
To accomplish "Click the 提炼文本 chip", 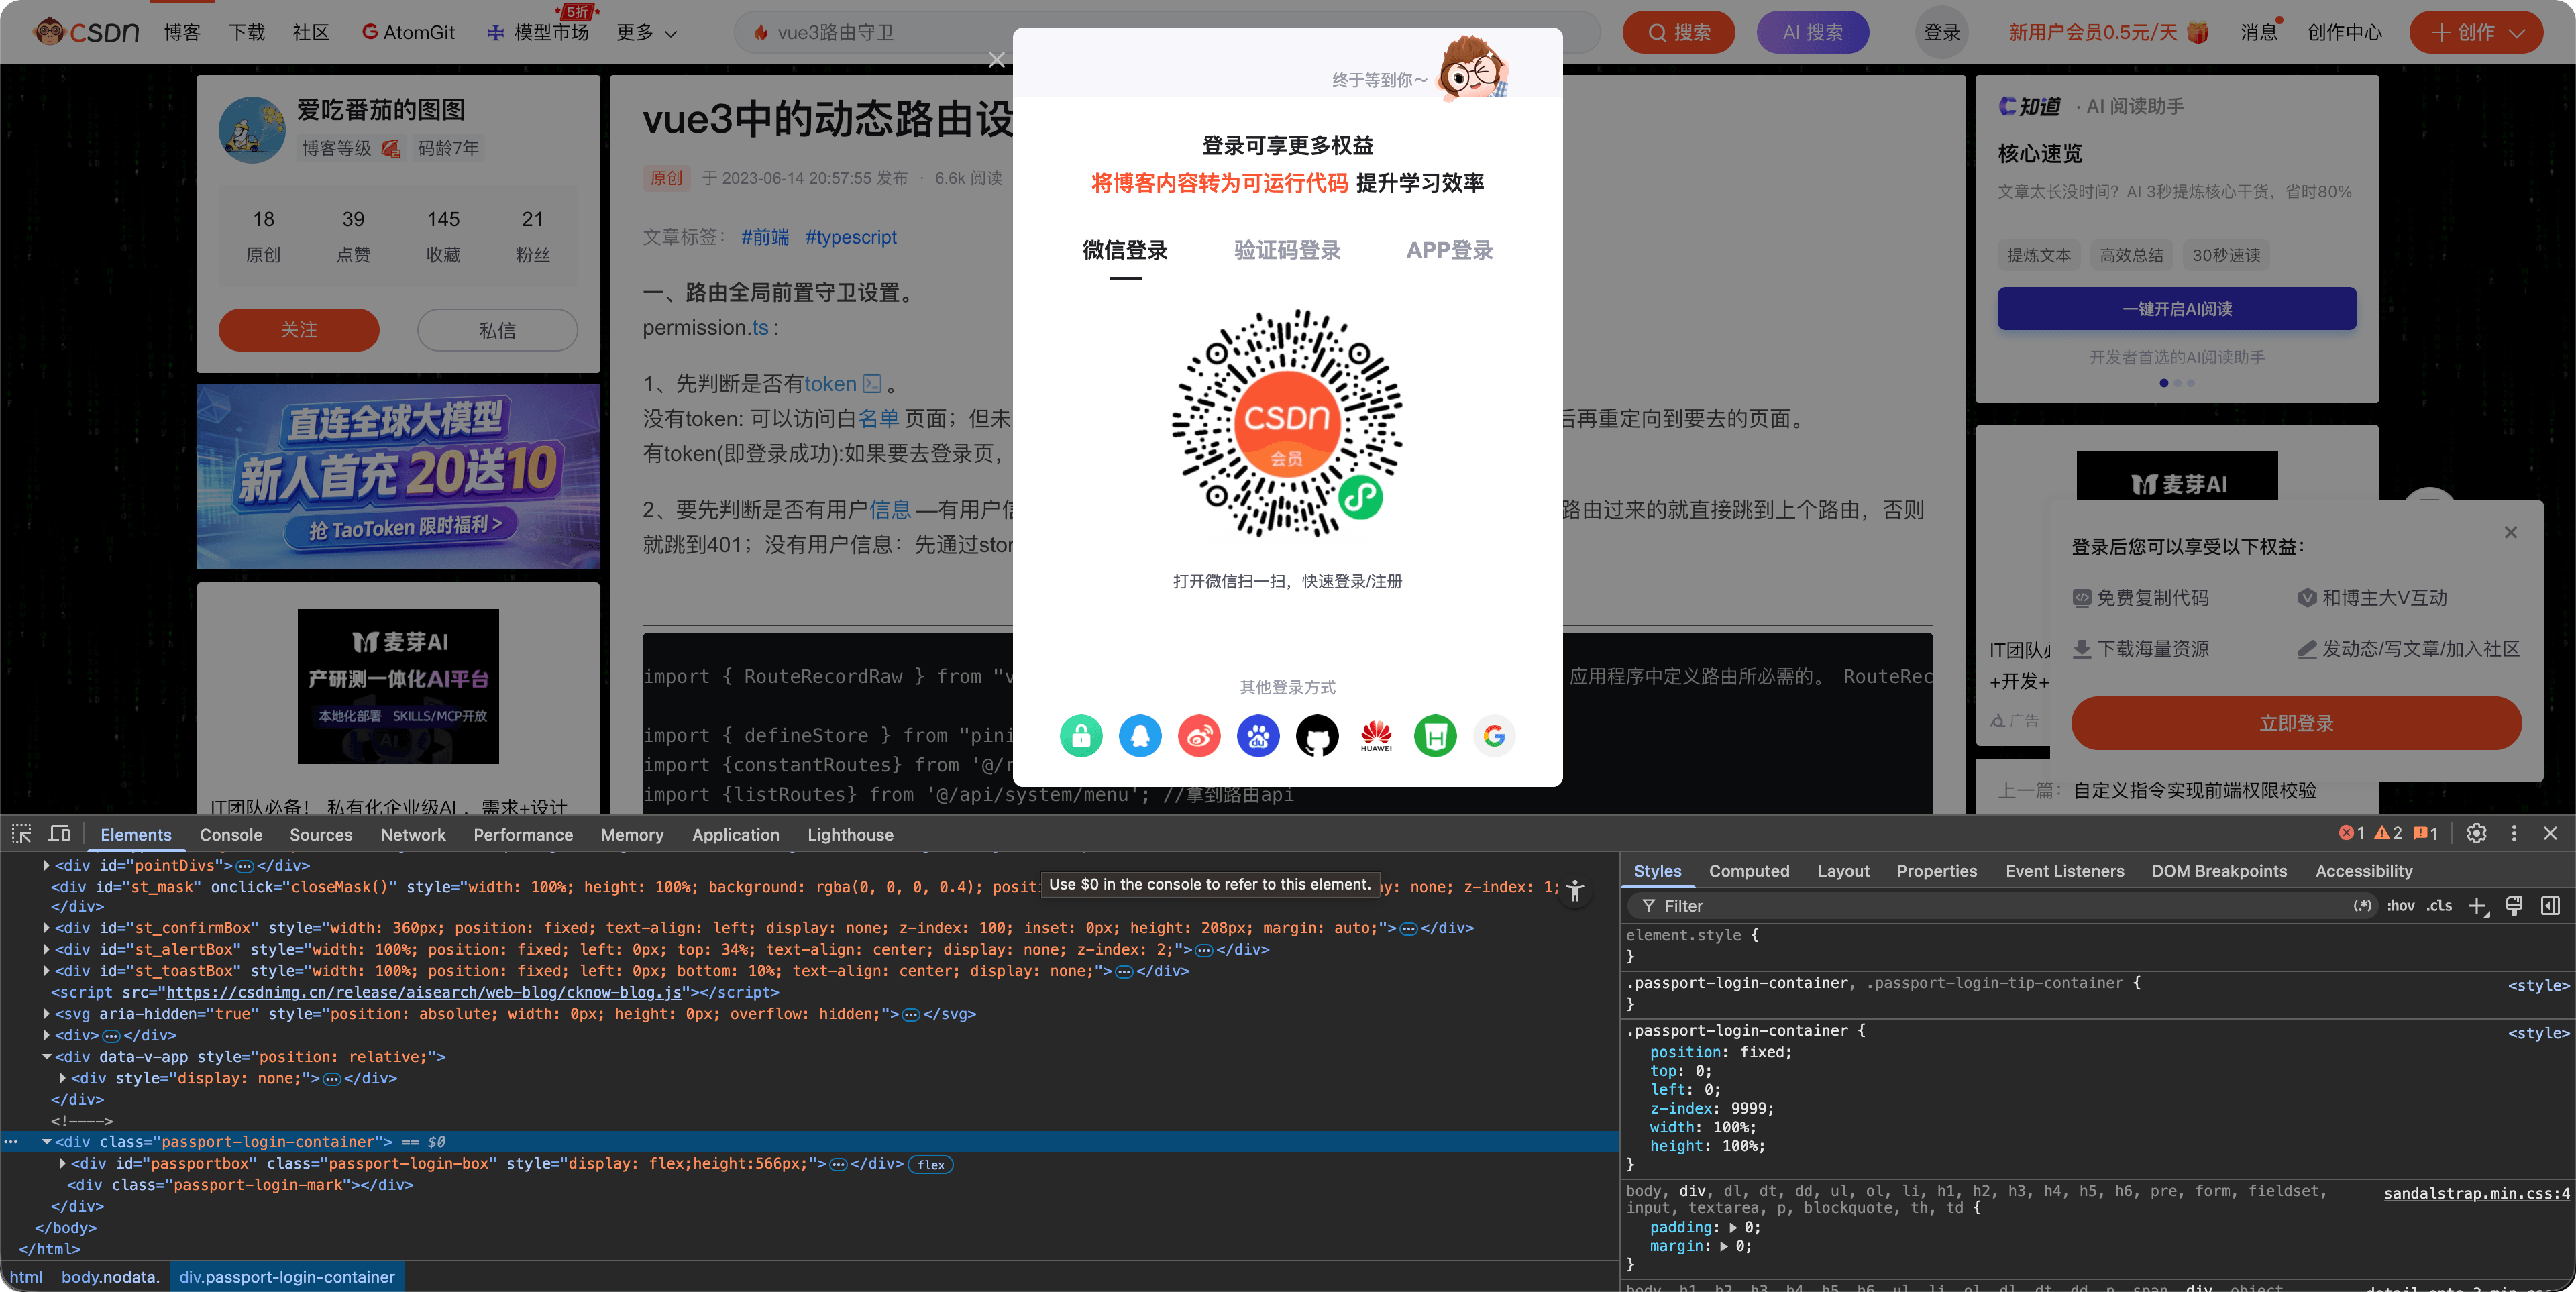I will (2039, 255).
